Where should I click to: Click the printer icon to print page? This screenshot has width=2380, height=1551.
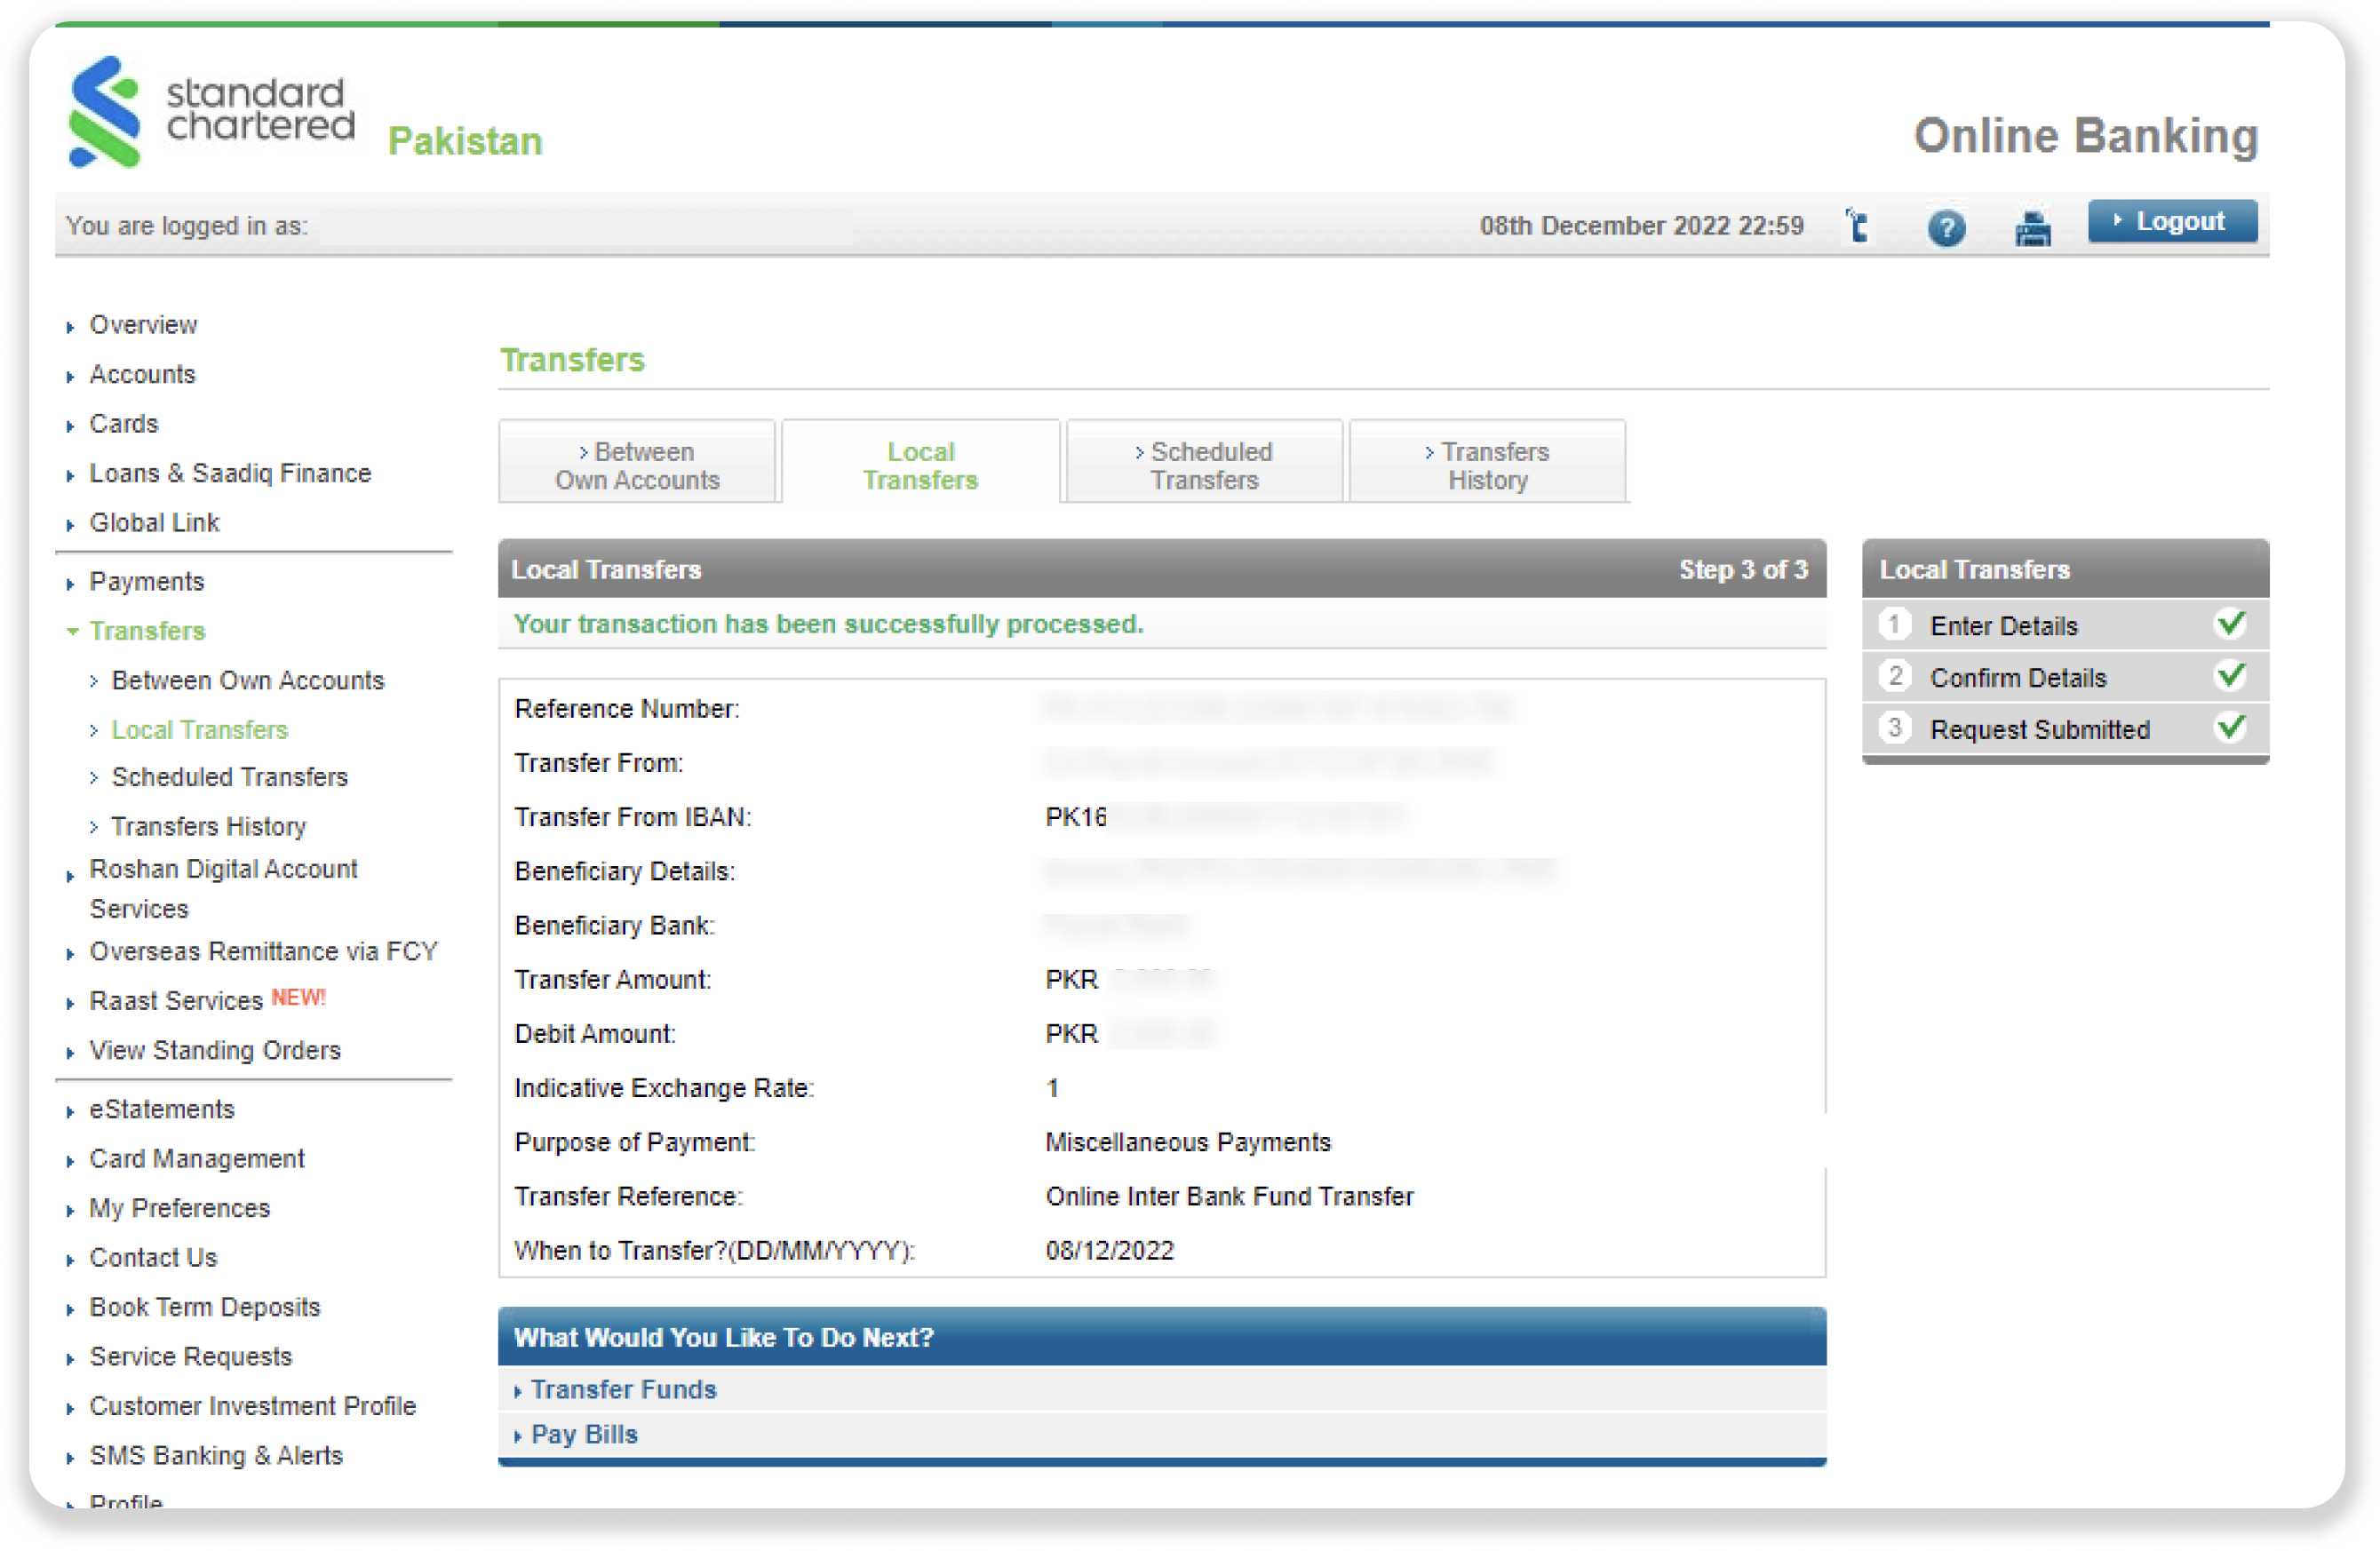tap(2032, 228)
